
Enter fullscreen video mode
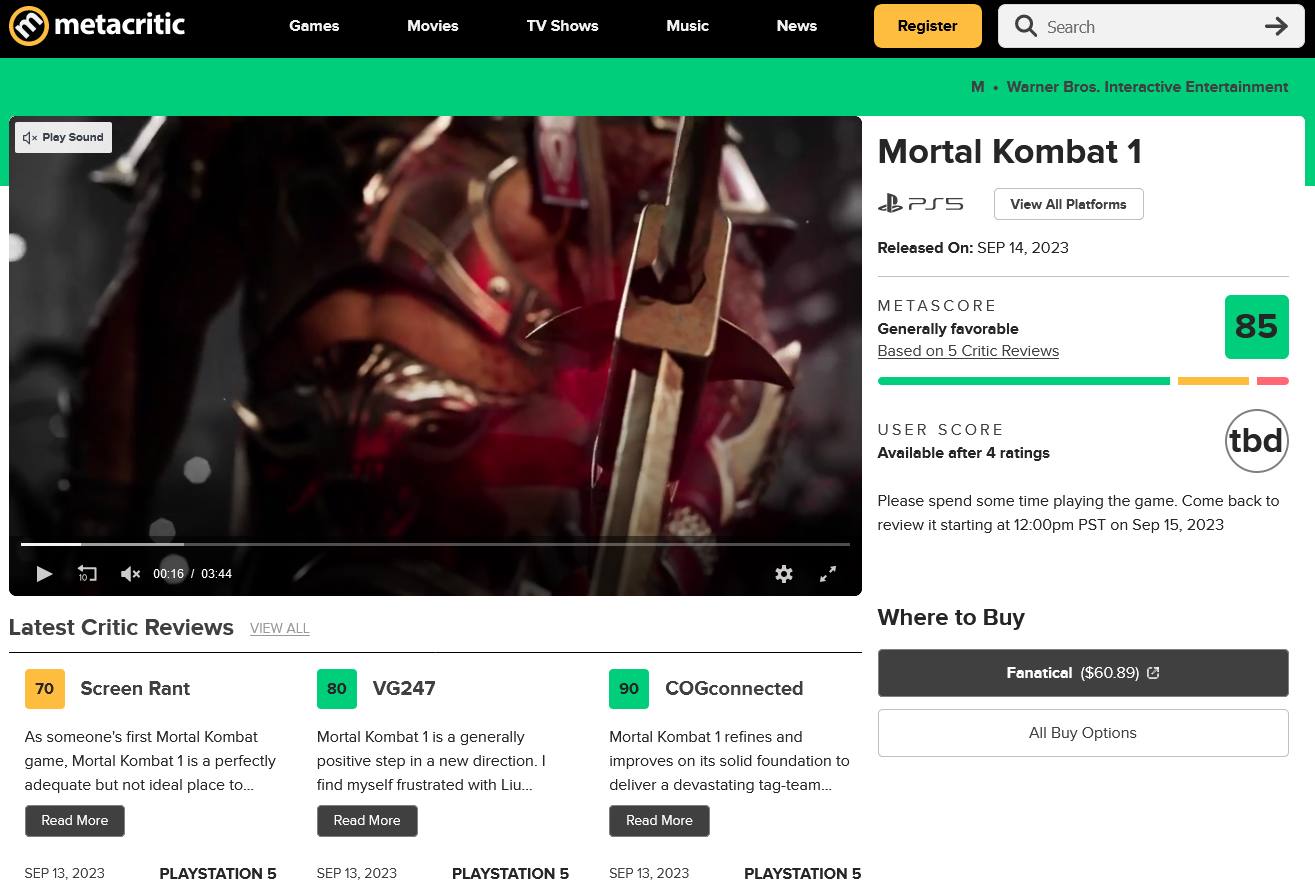[828, 574]
